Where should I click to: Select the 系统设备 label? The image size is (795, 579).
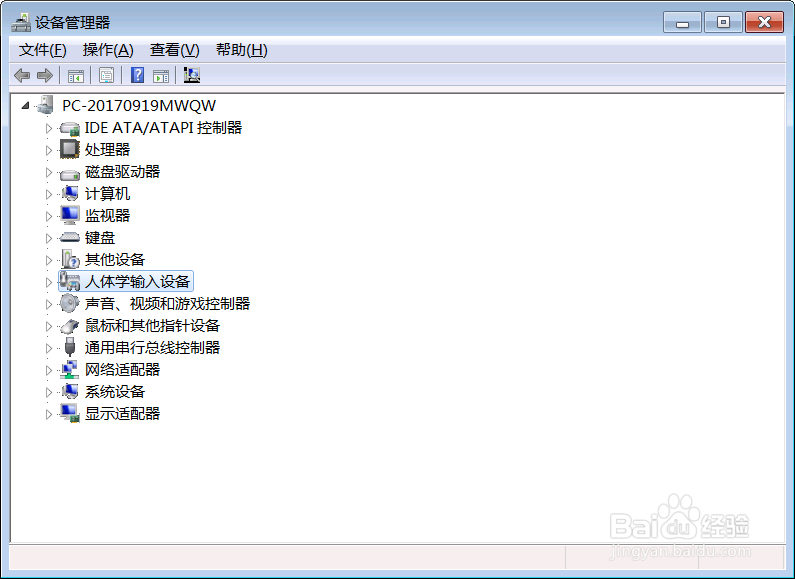pyautogui.click(x=115, y=391)
